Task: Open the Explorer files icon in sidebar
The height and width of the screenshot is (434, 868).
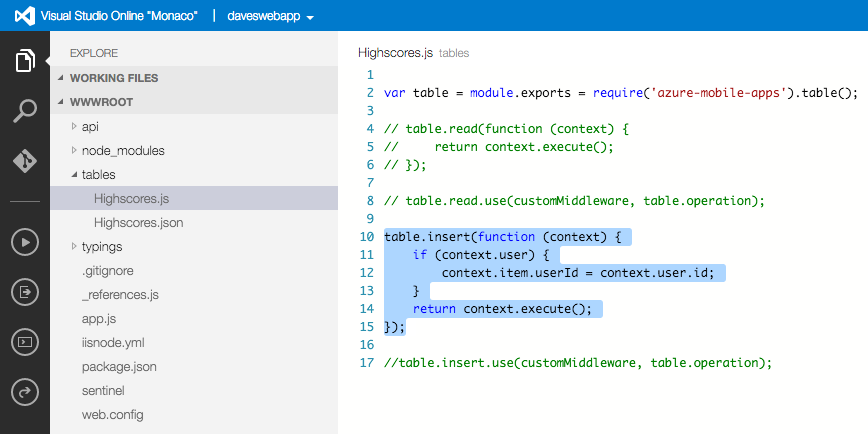Action: click(x=25, y=61)
